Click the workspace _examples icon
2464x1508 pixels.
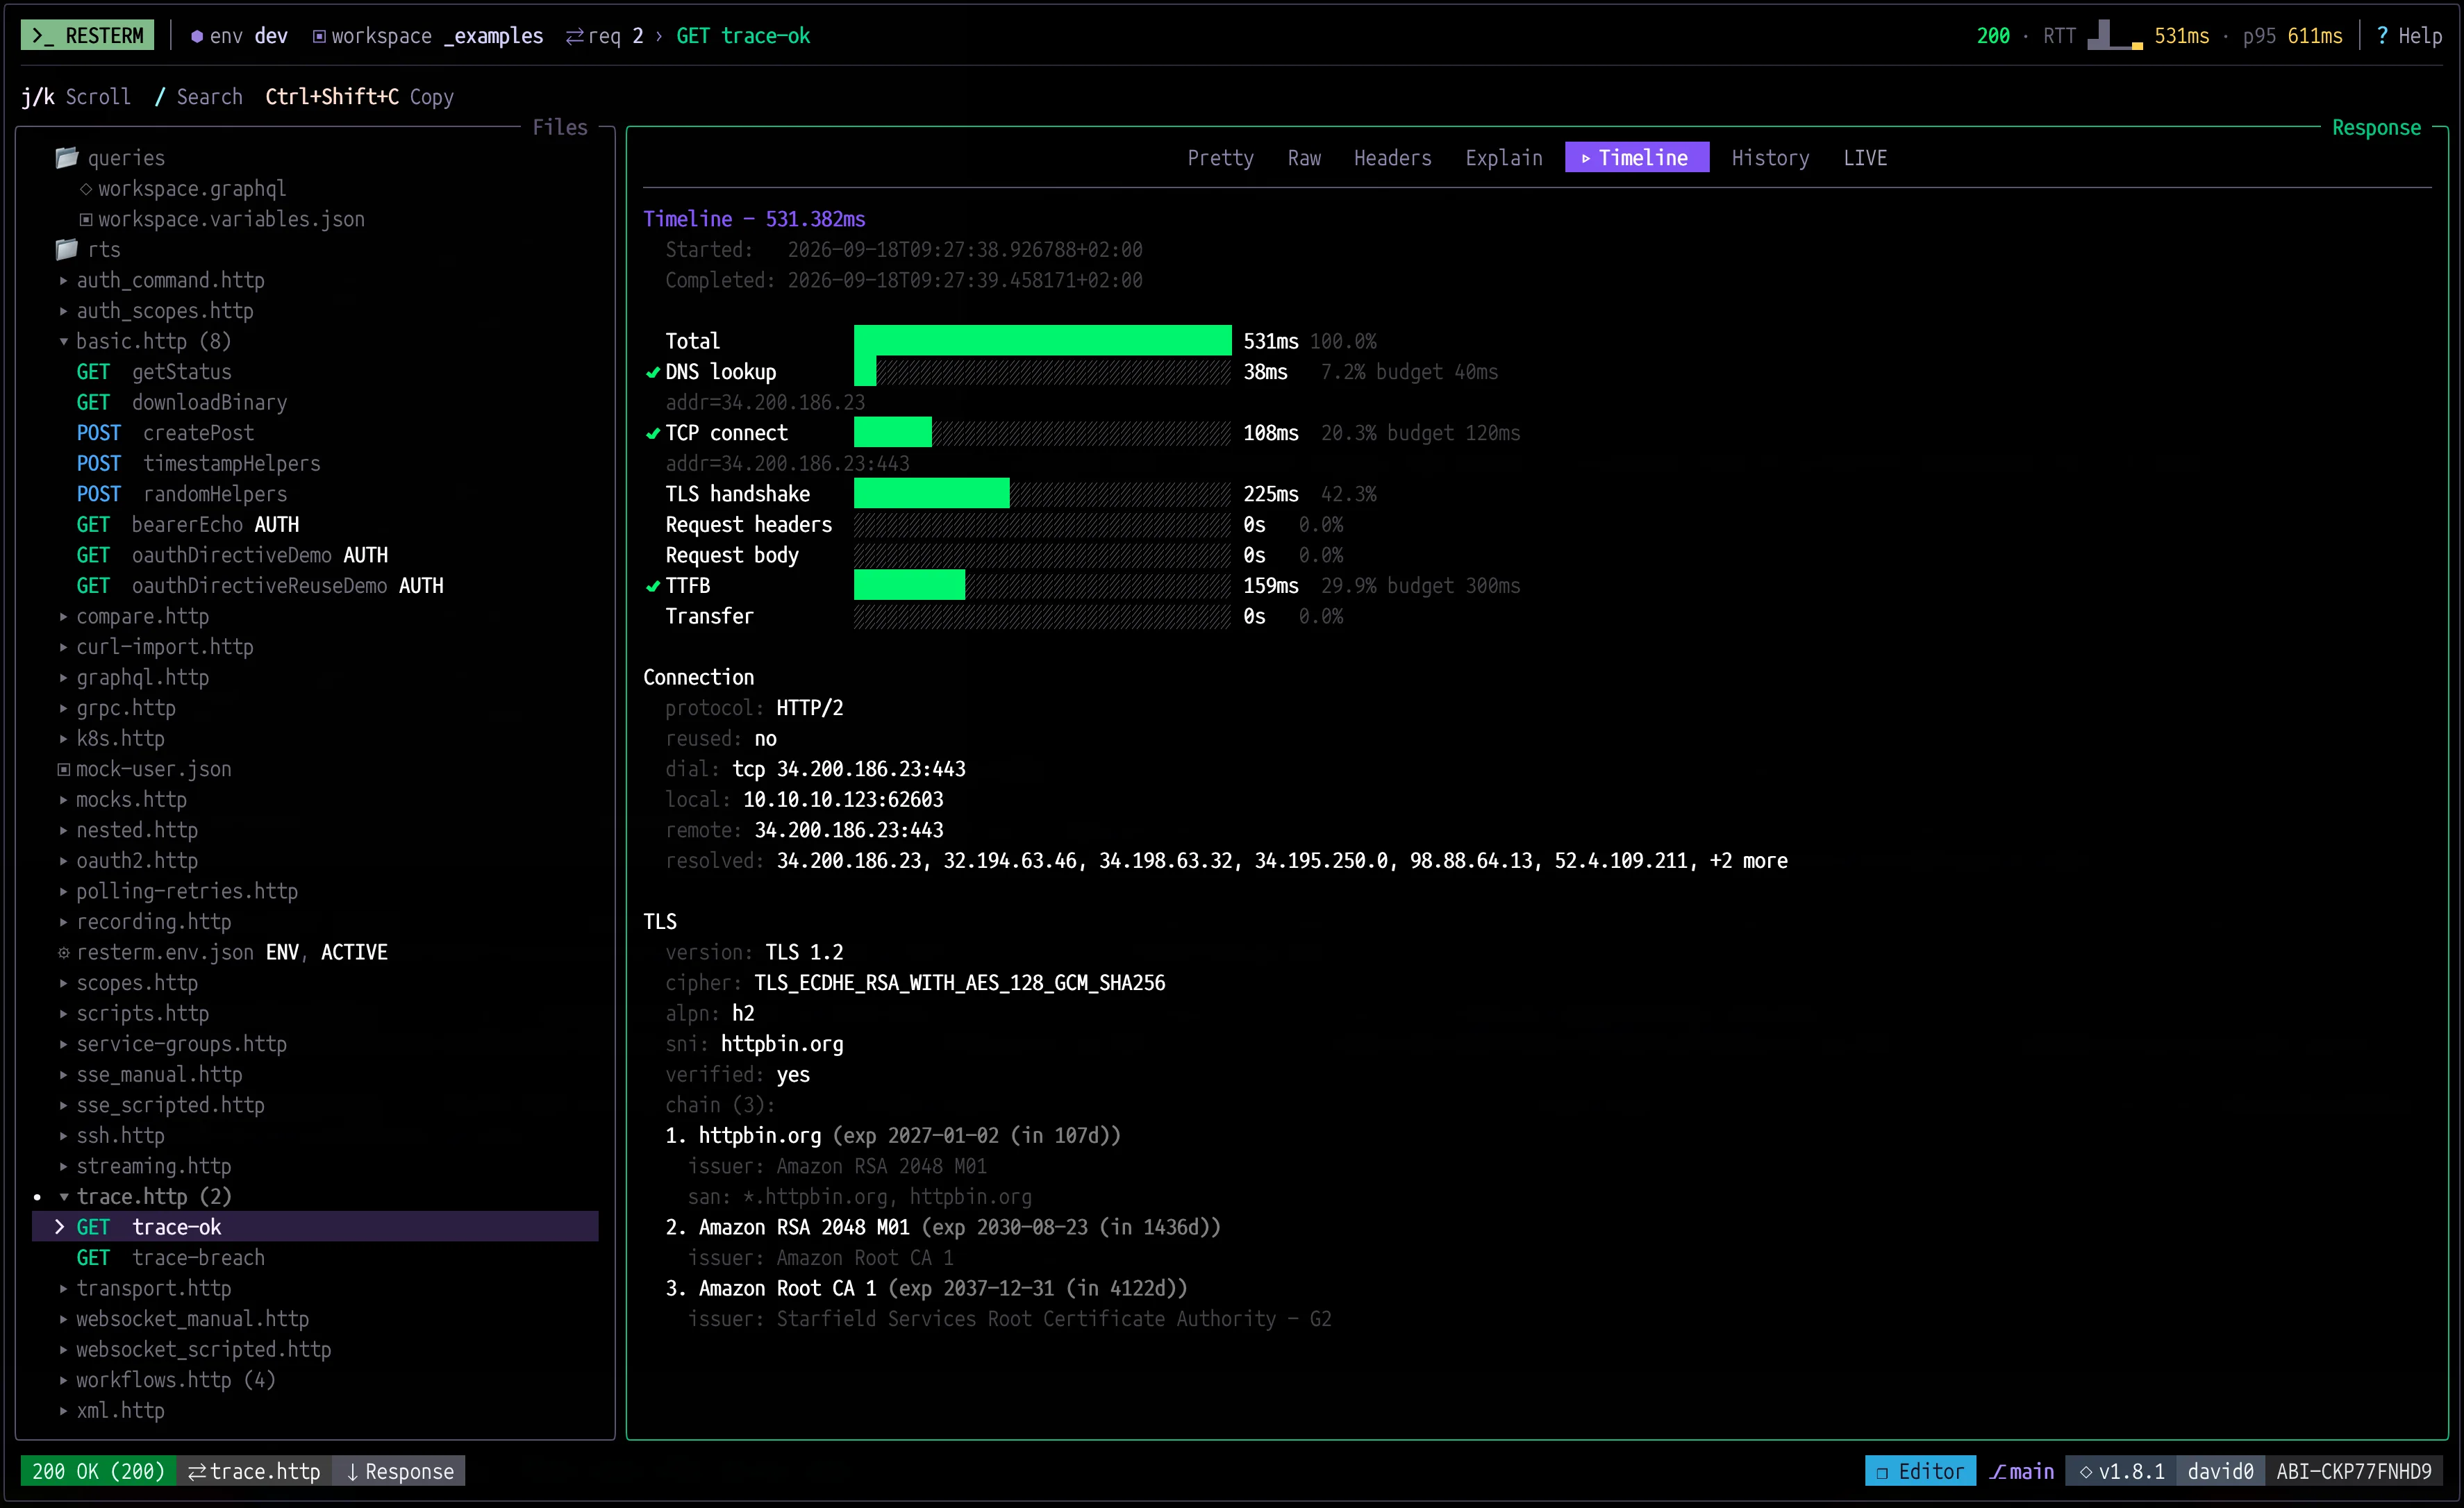click(x=319, y=36)
